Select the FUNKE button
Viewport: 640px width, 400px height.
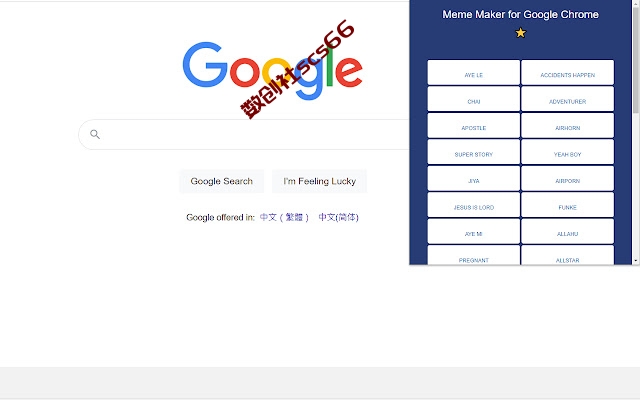567,205
